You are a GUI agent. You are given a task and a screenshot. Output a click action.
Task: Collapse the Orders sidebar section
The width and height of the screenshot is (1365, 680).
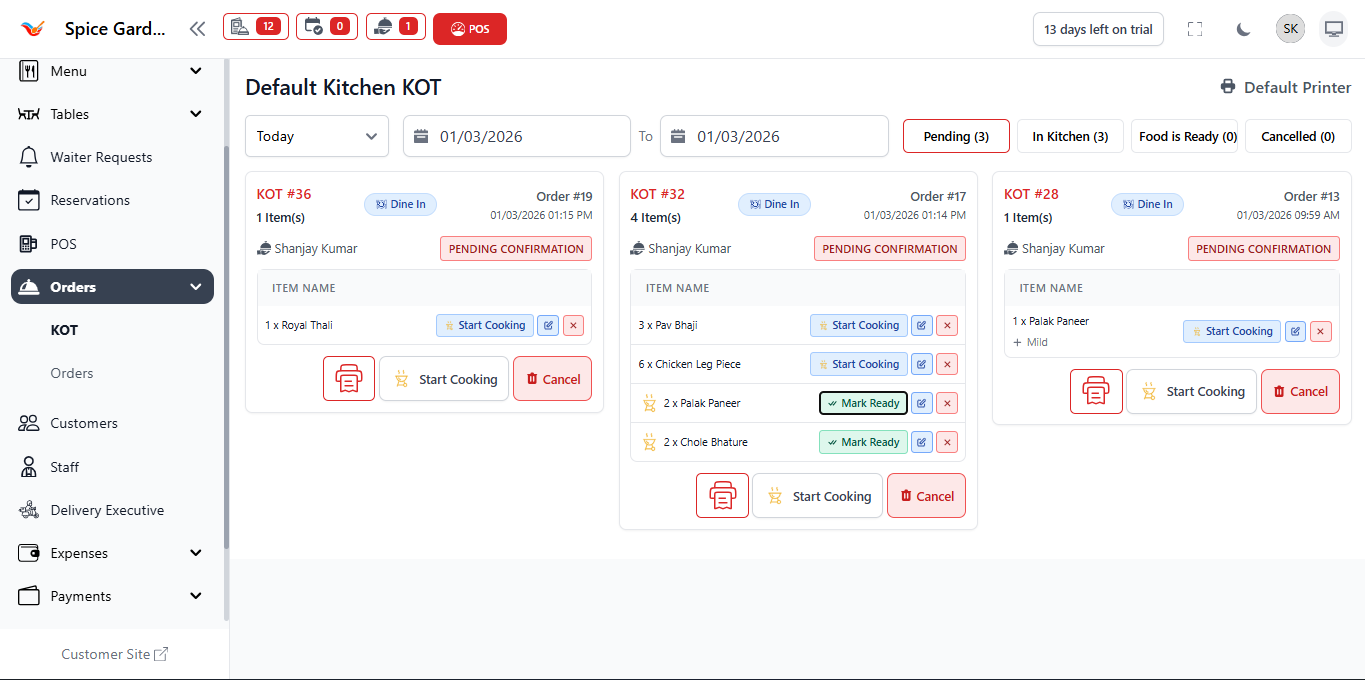[111, 286]
